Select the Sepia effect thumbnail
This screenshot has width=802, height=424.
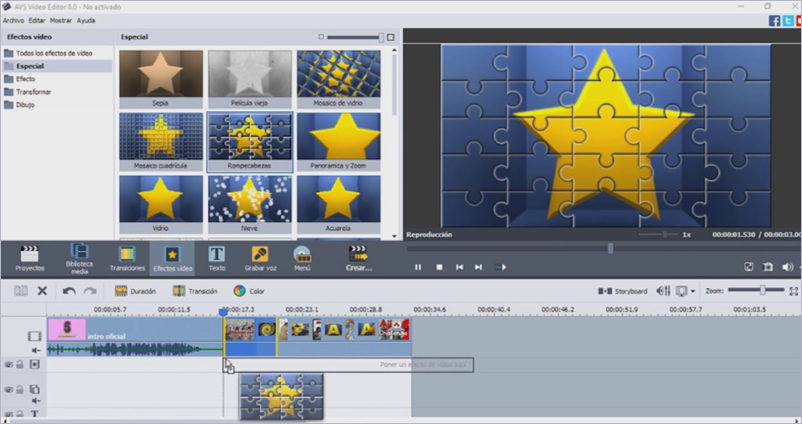coord(161,79)
